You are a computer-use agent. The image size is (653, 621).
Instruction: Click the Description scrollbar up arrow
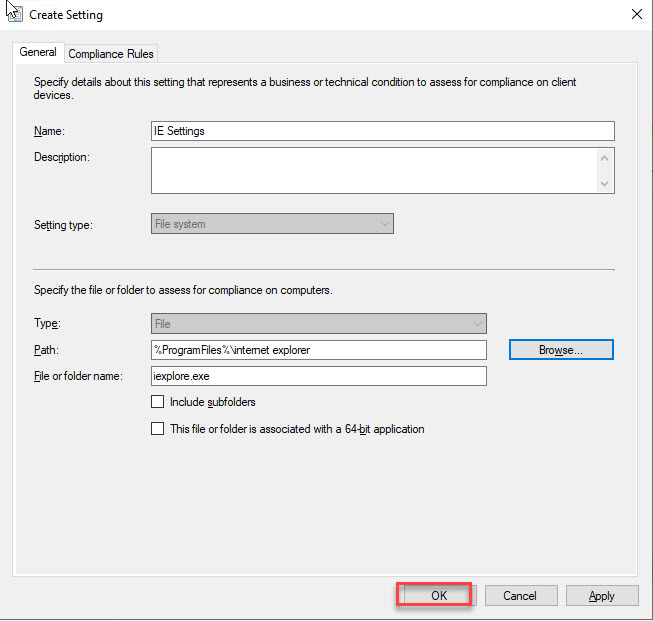pyautogui.click(x=604, y=157)
